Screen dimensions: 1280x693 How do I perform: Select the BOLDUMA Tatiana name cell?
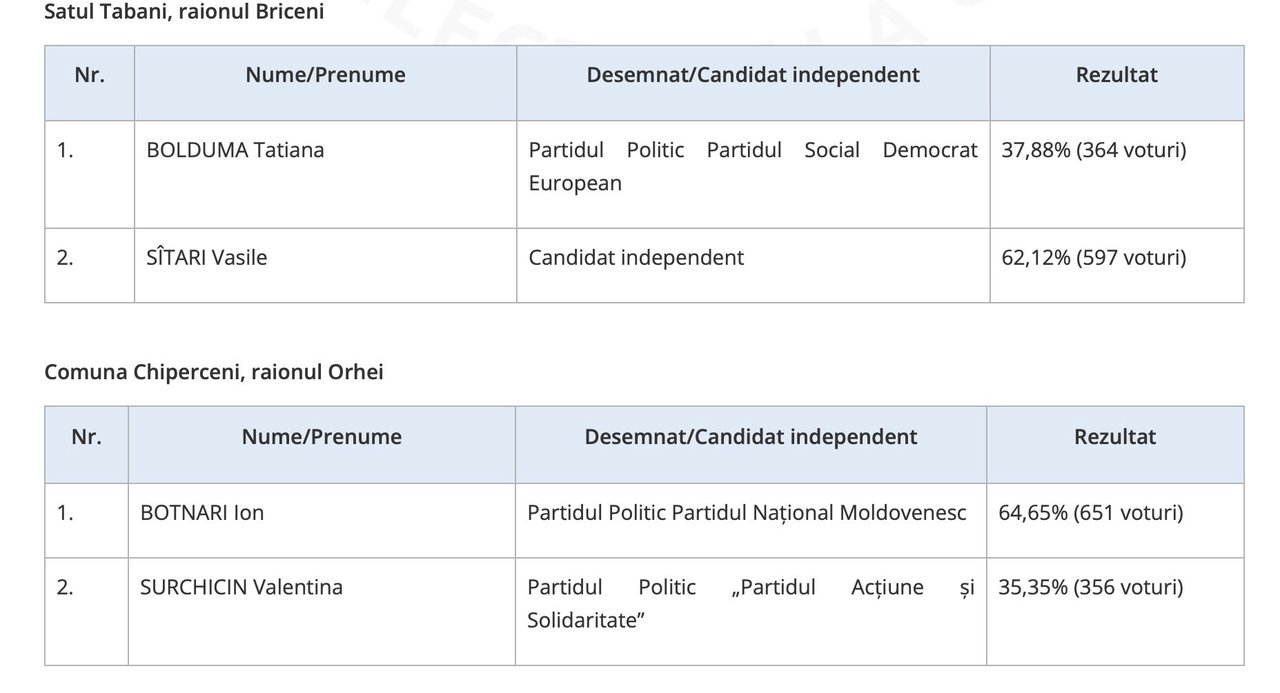tap(326, 174)
